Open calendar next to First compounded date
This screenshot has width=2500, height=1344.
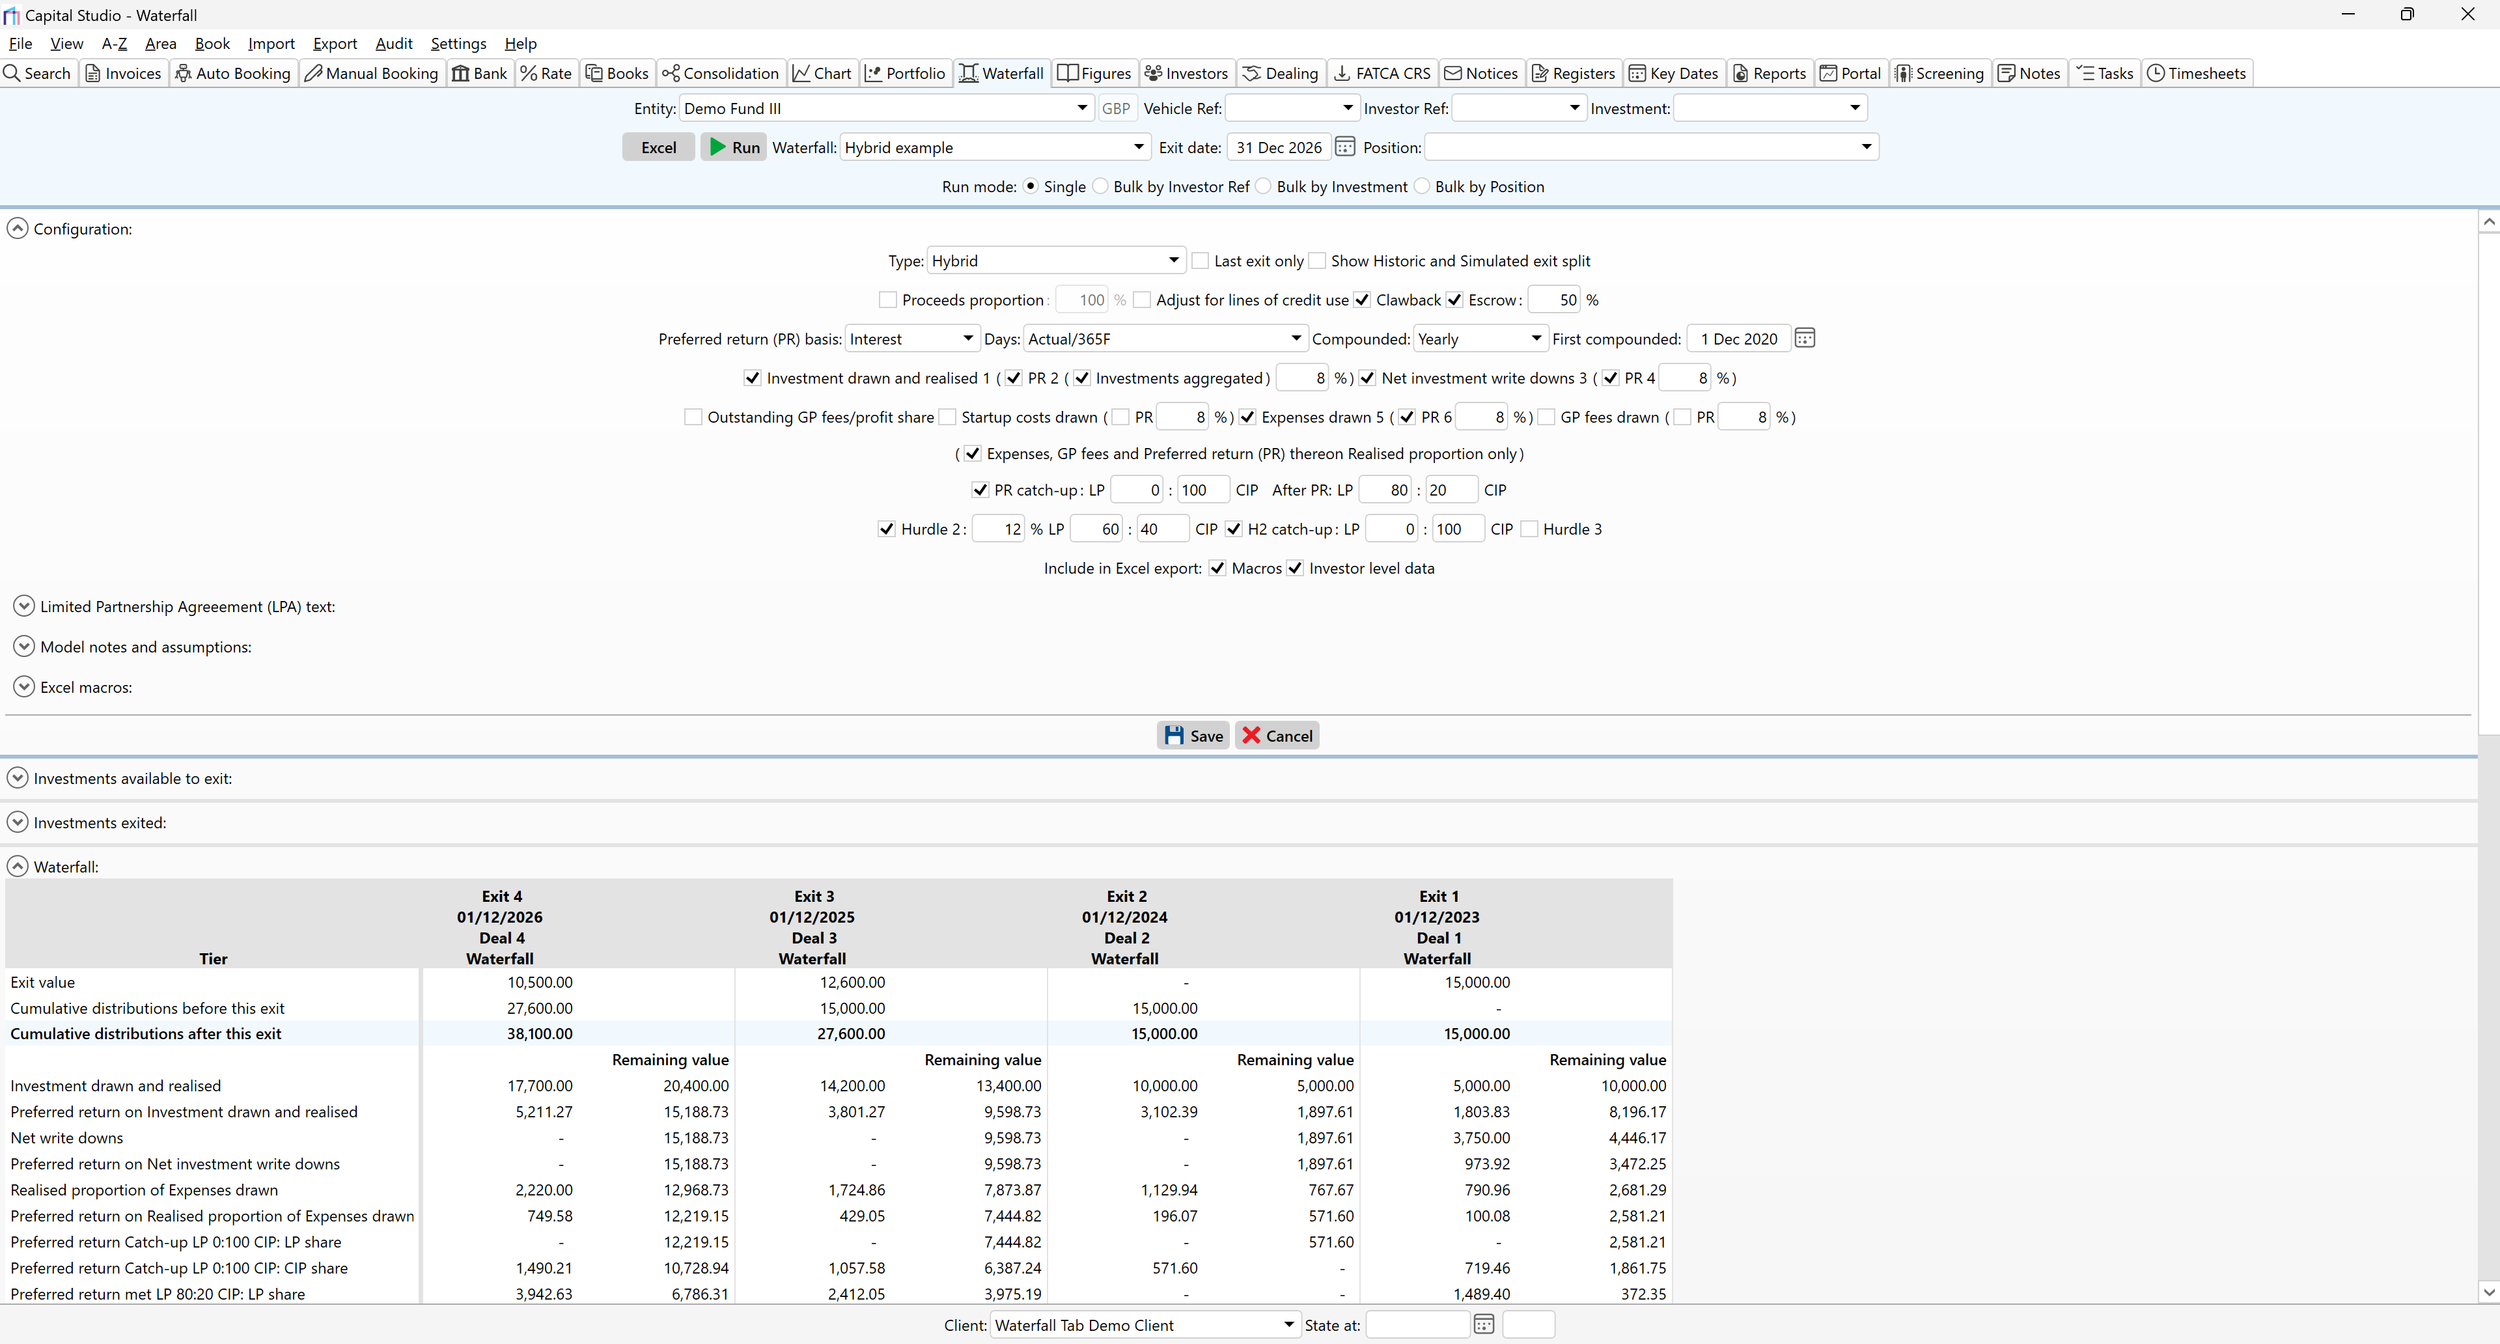tap(1804, 339)
